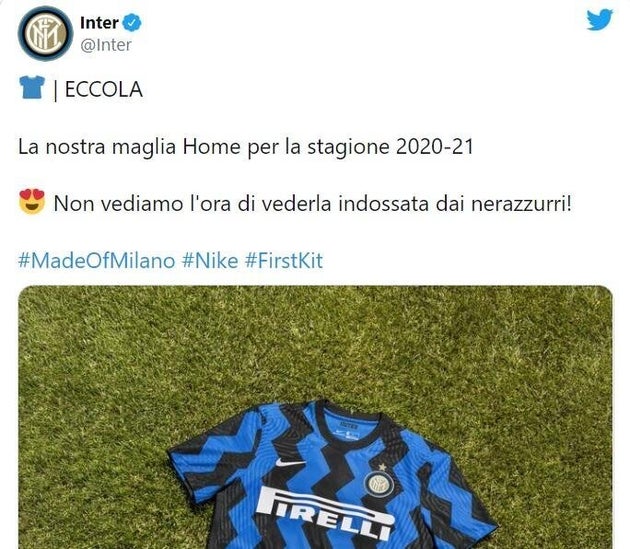Open the Inter club profile avatar

coord(45,34)
